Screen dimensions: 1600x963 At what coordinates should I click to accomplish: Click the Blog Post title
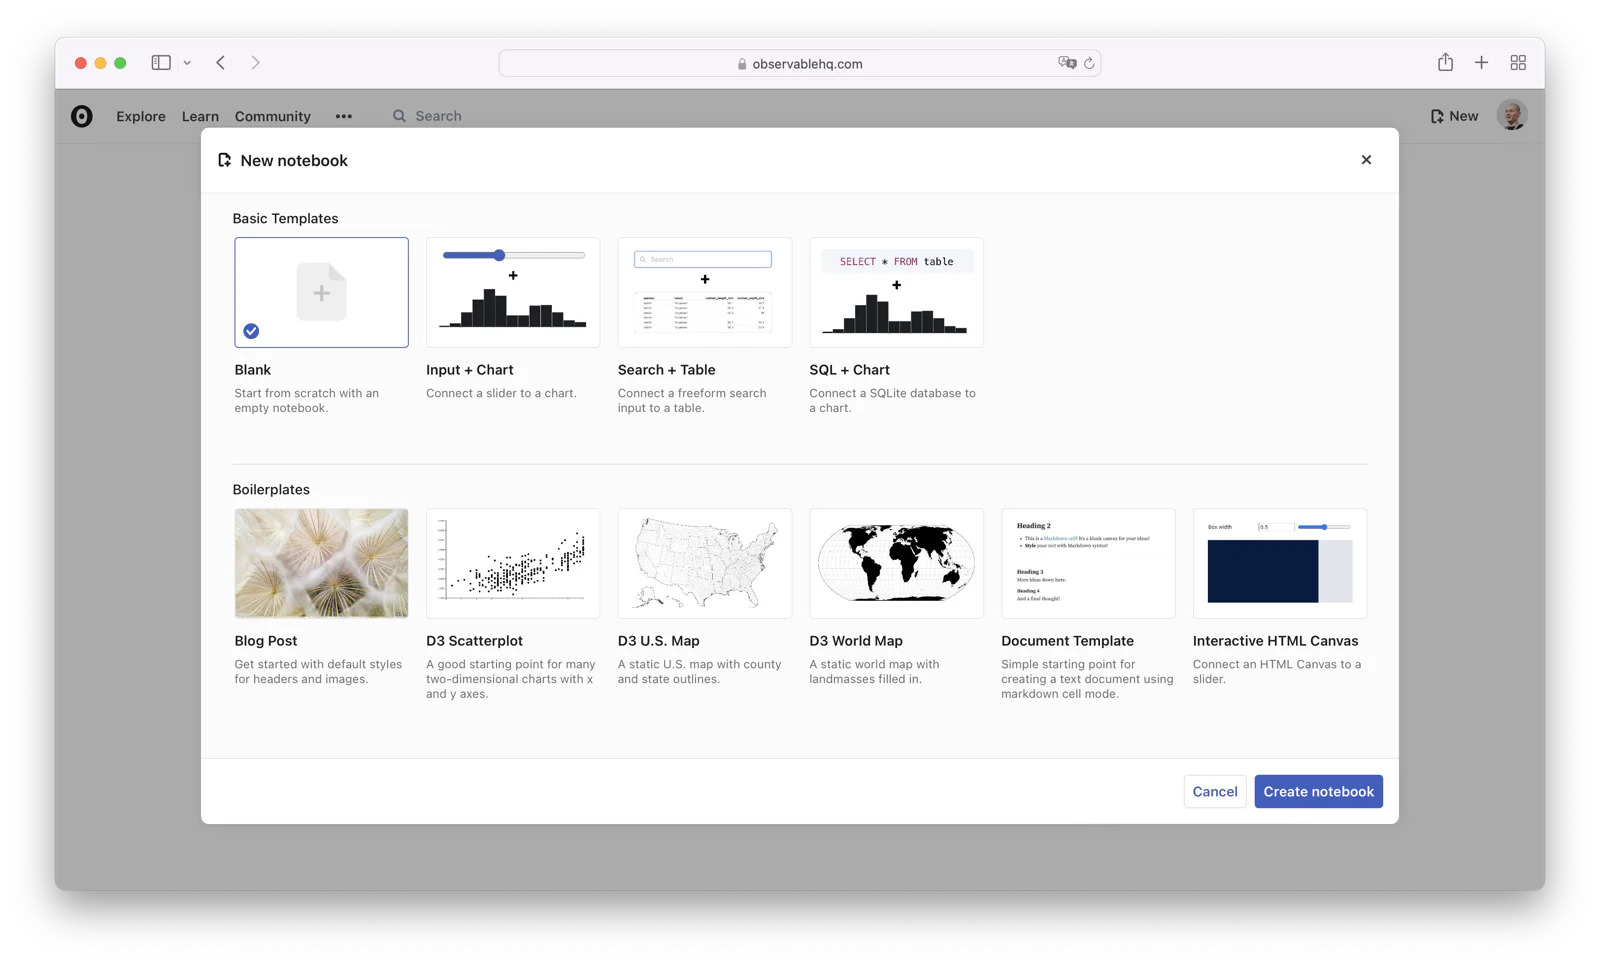pyautogui.click(x=266, y=641)
